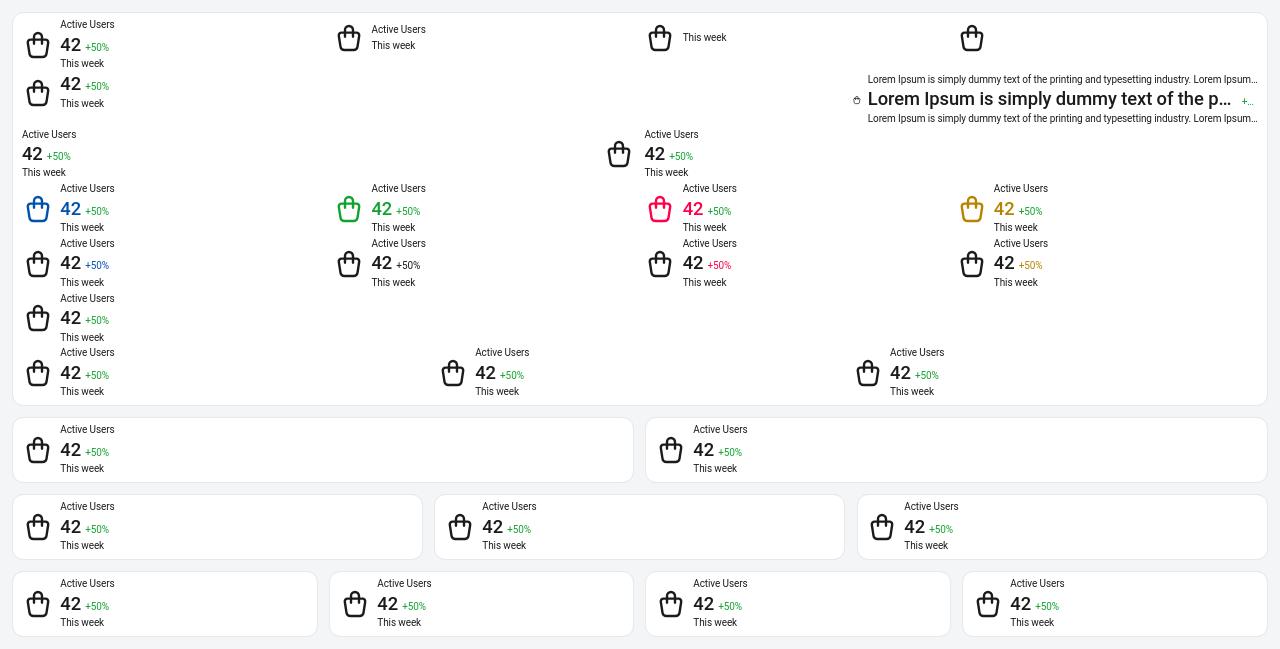Click the gold shopping bag icon

click(x=972, y=209)
